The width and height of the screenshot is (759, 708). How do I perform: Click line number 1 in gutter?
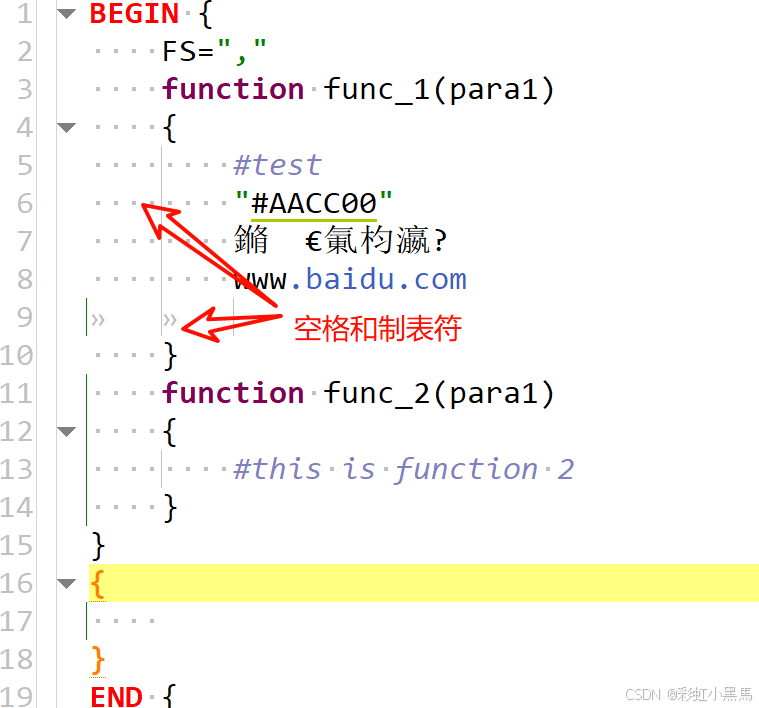pyautogui.click(x=24, y=14)
